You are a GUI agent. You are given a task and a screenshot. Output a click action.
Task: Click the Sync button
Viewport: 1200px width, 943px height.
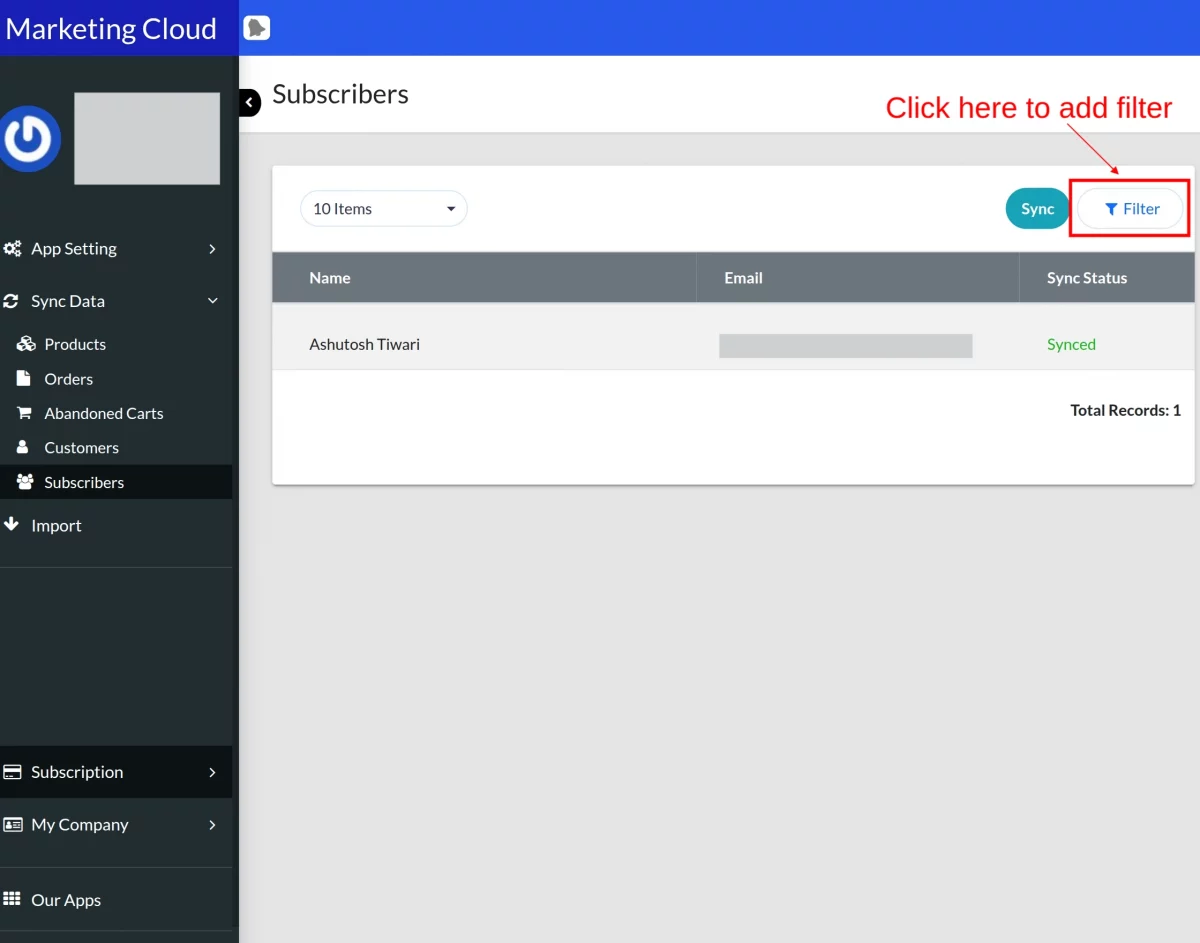(x=1038, y=208)
